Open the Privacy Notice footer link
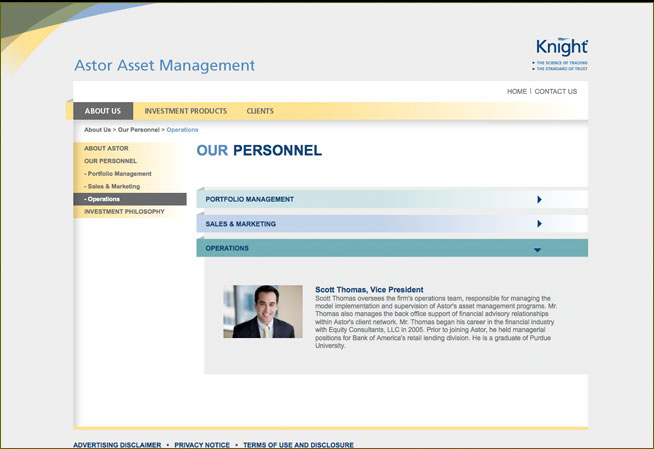Image resolution: width=654 pixels, height=449 pixels. click(202, 445)
